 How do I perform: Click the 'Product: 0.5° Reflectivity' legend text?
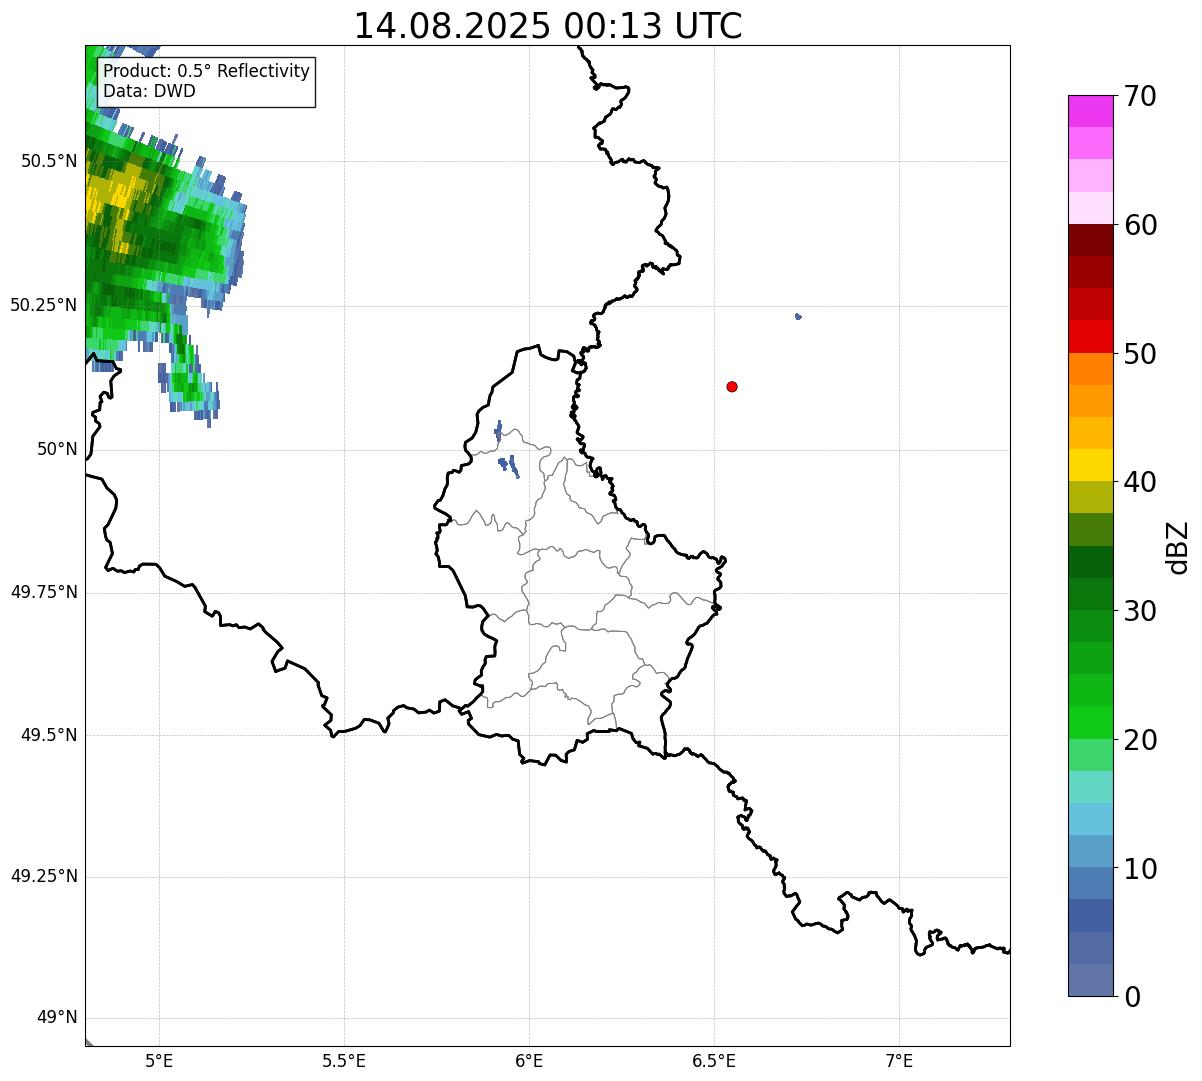coord(207,72)
